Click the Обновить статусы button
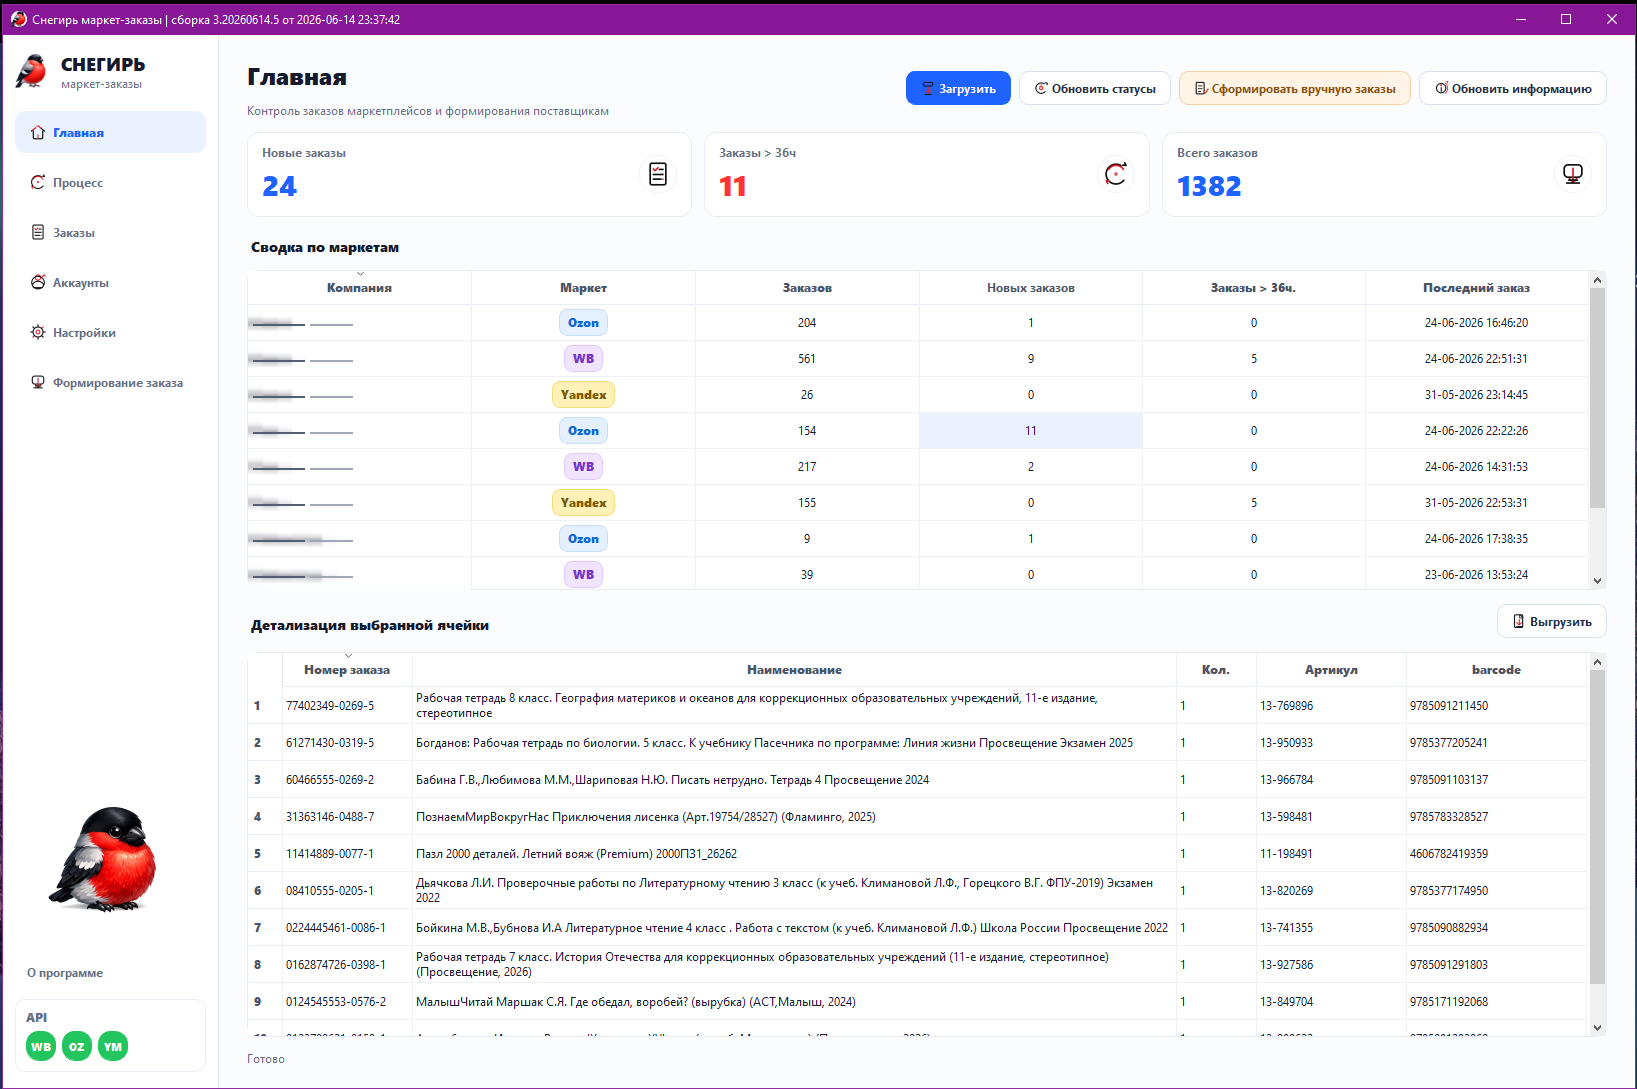1637x1089 pixels. (x=1095, y=88)
